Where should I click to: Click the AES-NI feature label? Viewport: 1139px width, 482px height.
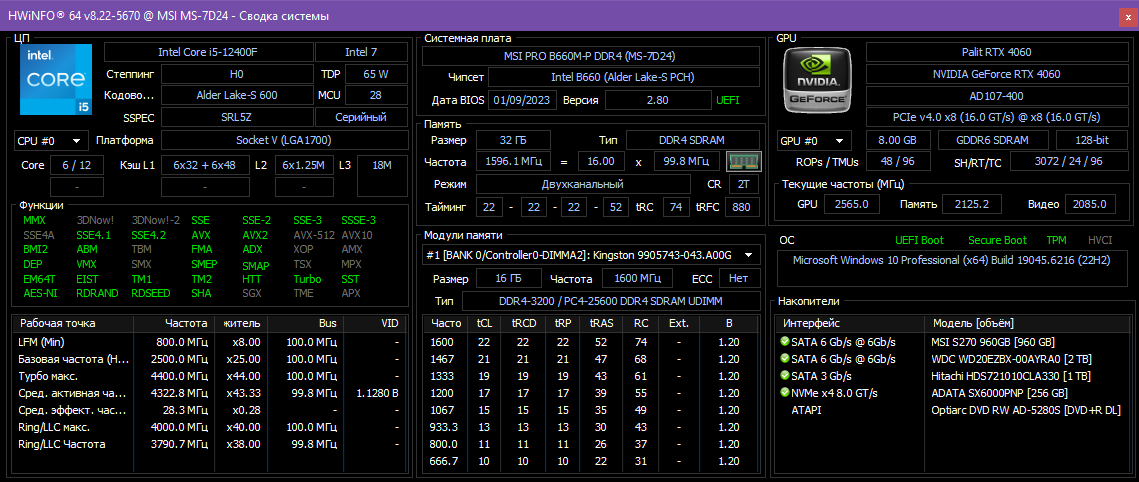tap(41, 293)
